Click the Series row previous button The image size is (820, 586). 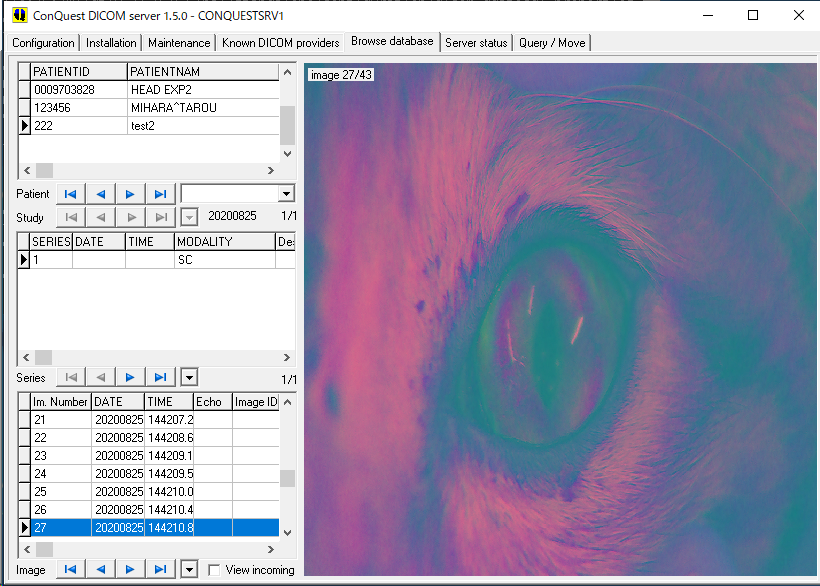click(x=101, y=377)
